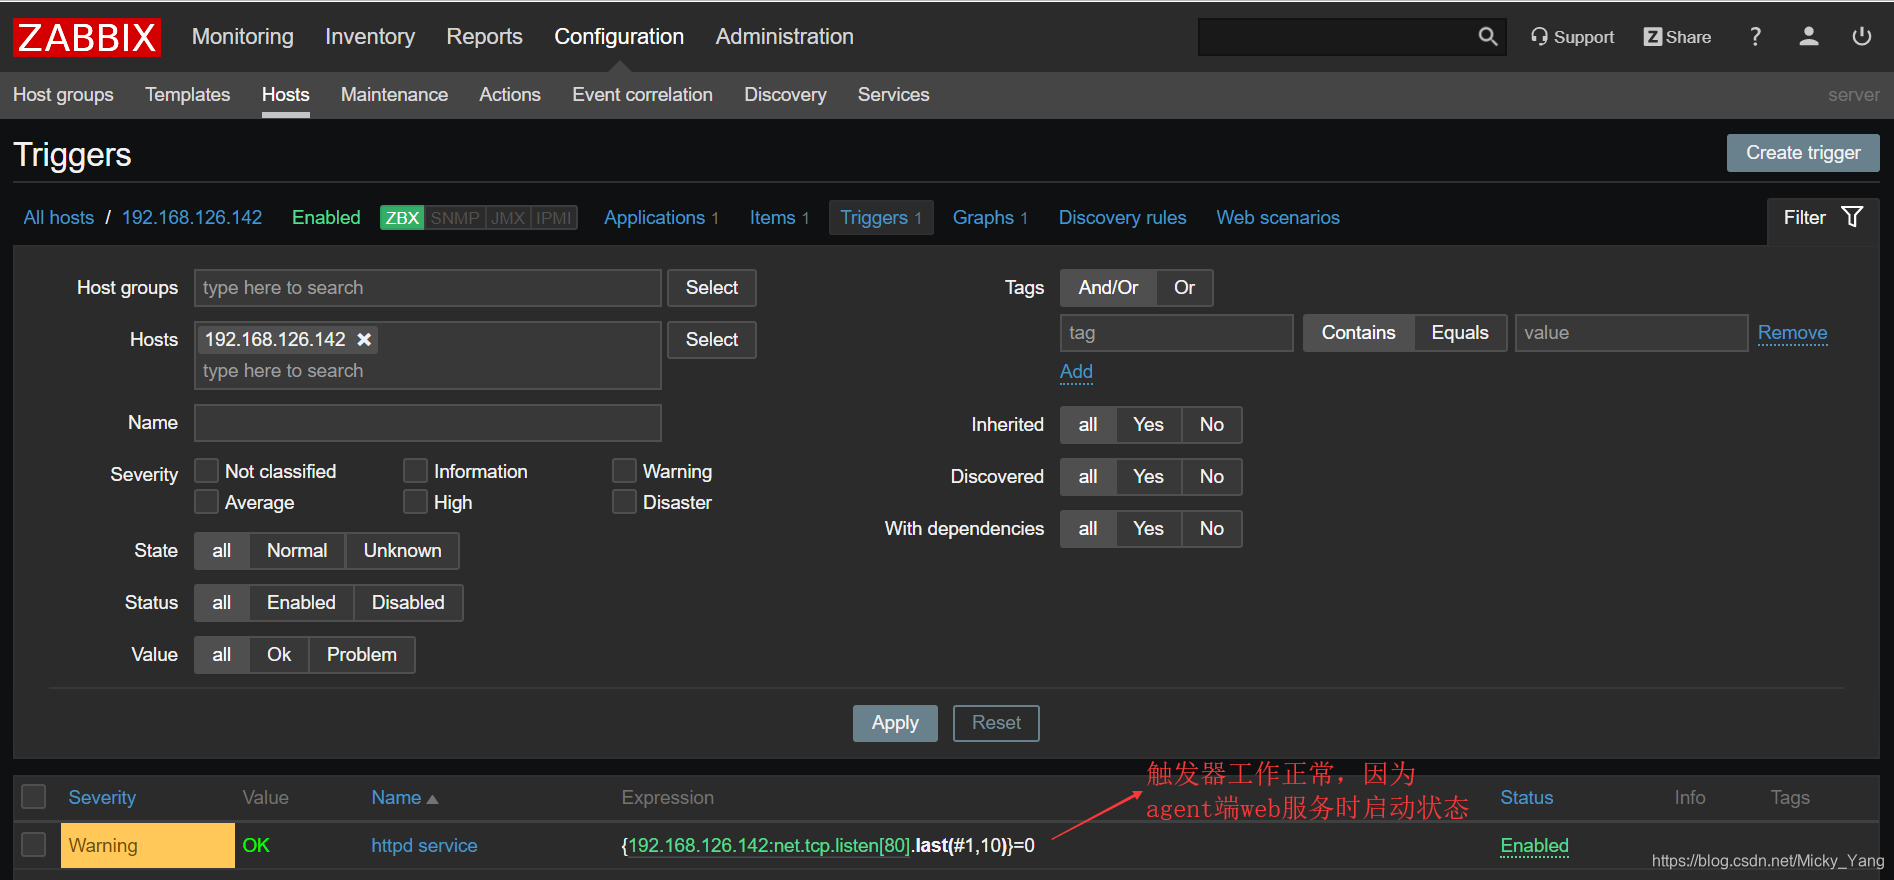Set Inherited filter to Yes
This screenshot has width=1894, height=880.
coord(1148,425)
